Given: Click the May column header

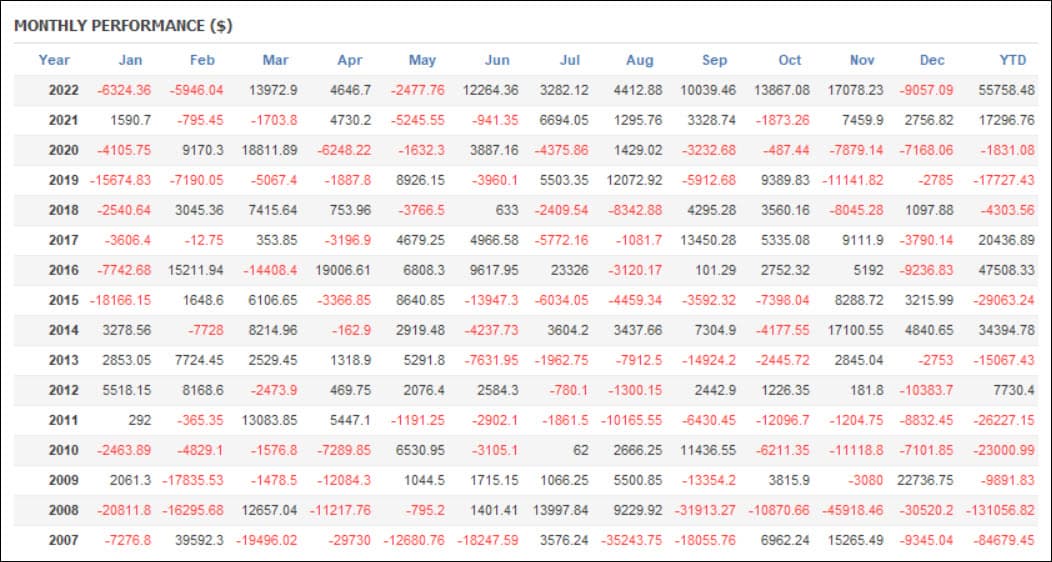Looking at the screenshot, I should (x=422, y=60).
